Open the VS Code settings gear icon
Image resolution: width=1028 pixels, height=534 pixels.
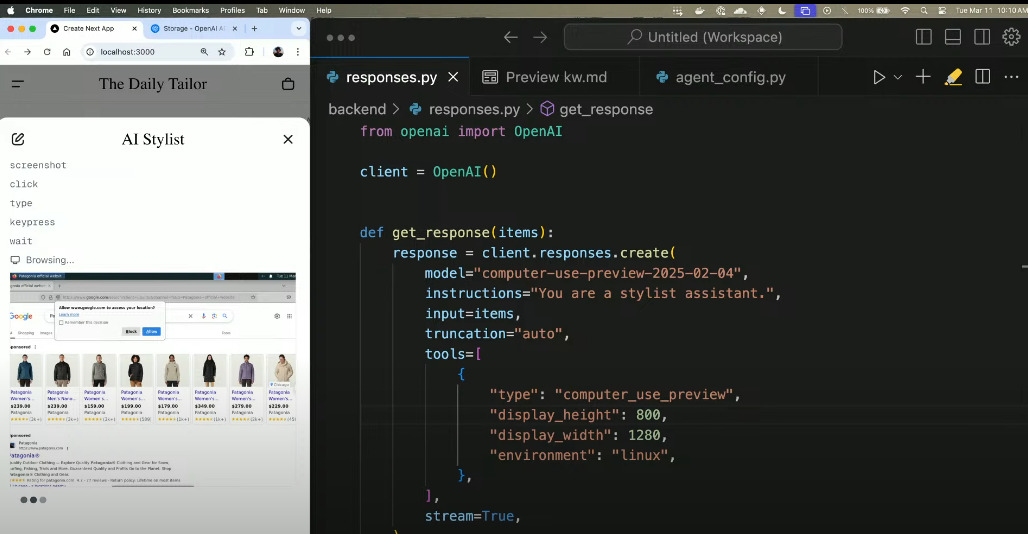pos(1012,37)
